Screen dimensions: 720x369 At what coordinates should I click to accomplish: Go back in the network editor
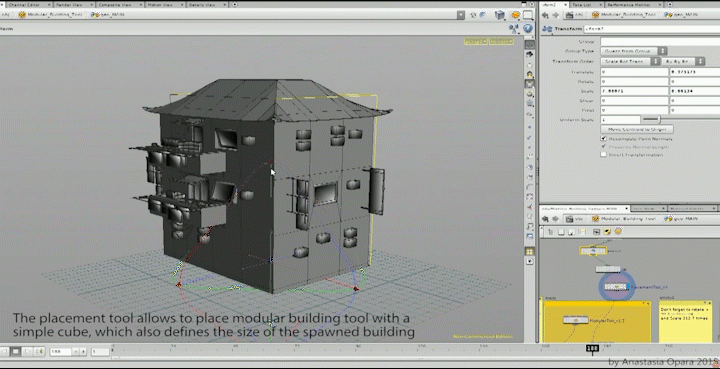545,219
